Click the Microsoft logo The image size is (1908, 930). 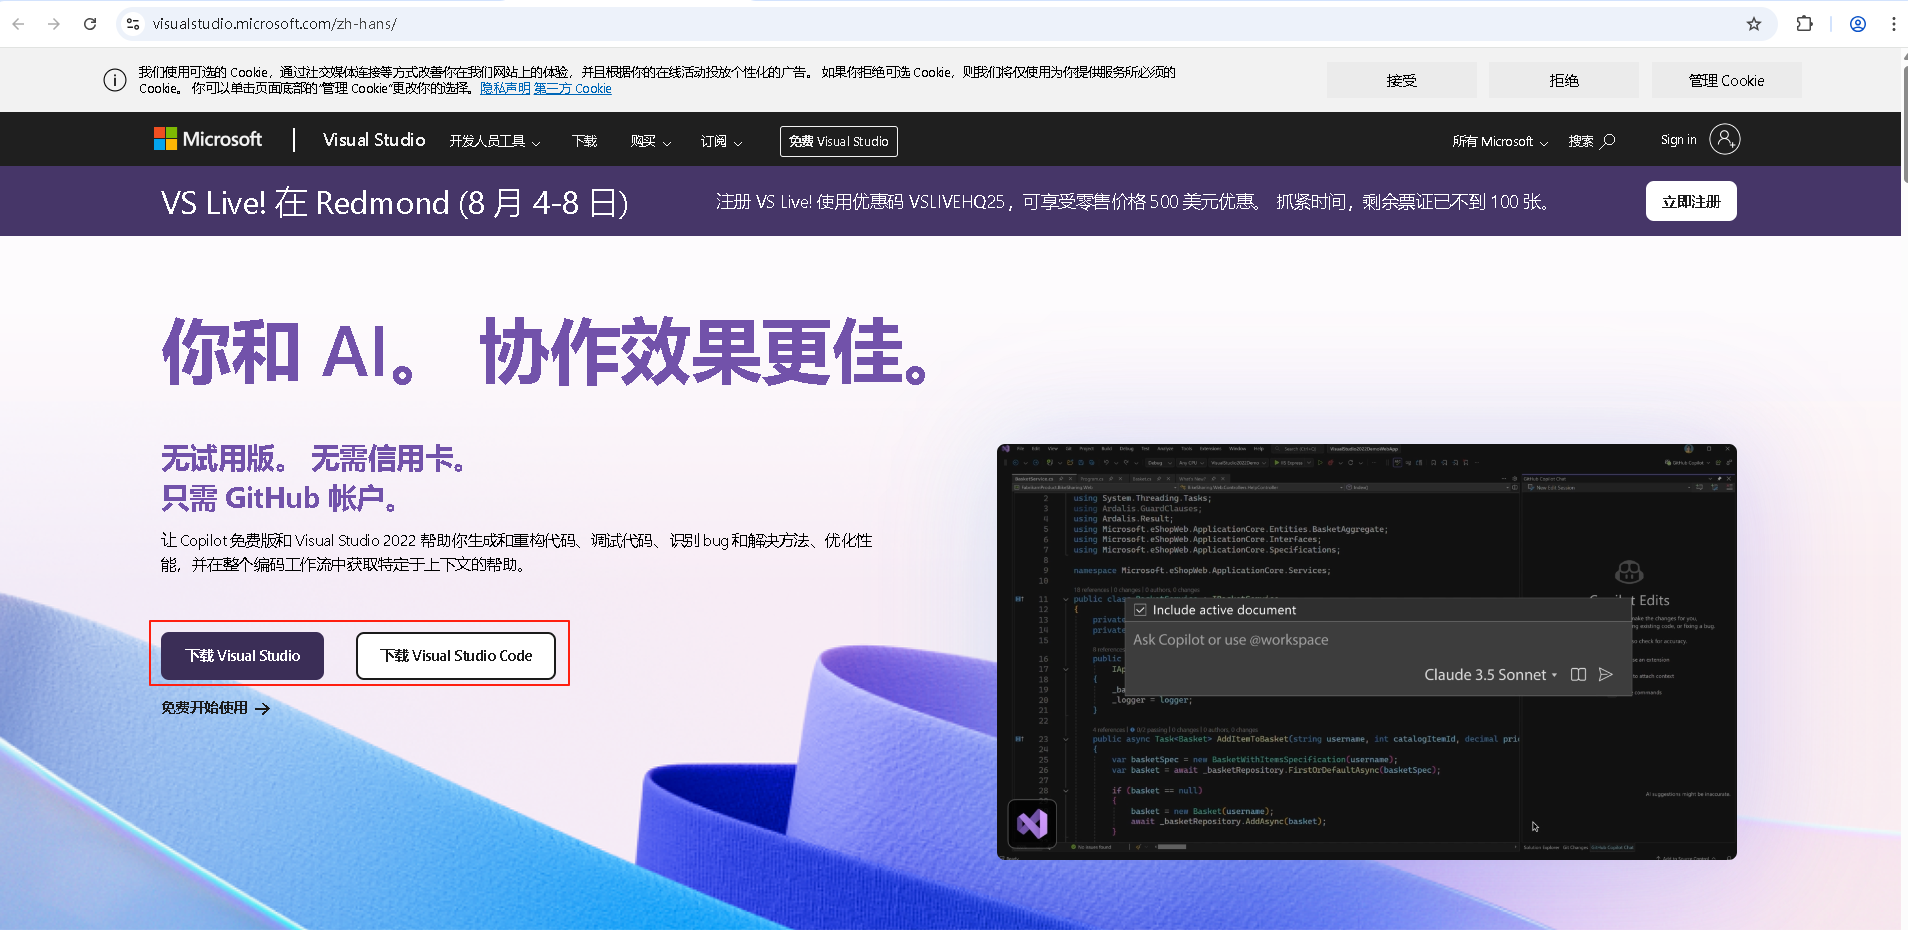(208, 139)
